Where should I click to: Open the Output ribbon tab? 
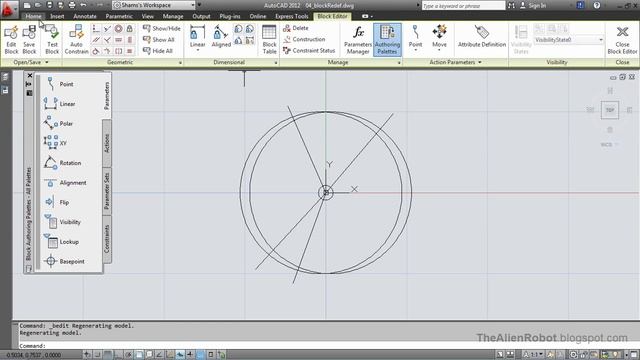coord(201,16)
